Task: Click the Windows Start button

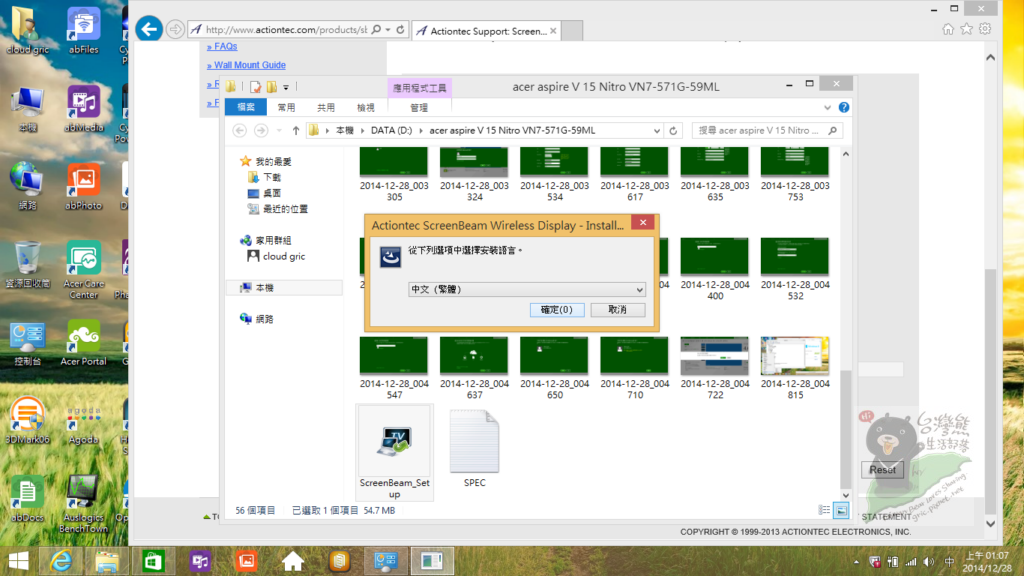Action: [18, 561]
